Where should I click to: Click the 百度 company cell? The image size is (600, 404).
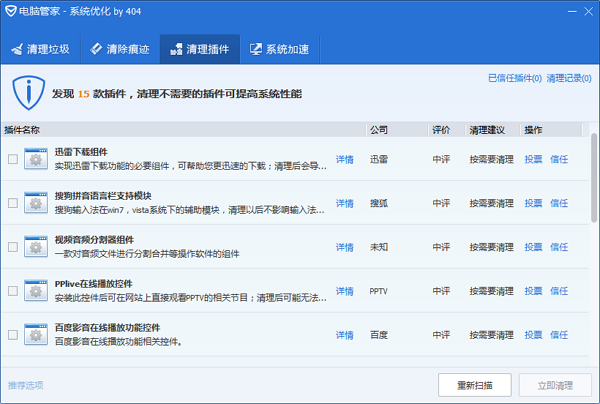tap(379, 335)
